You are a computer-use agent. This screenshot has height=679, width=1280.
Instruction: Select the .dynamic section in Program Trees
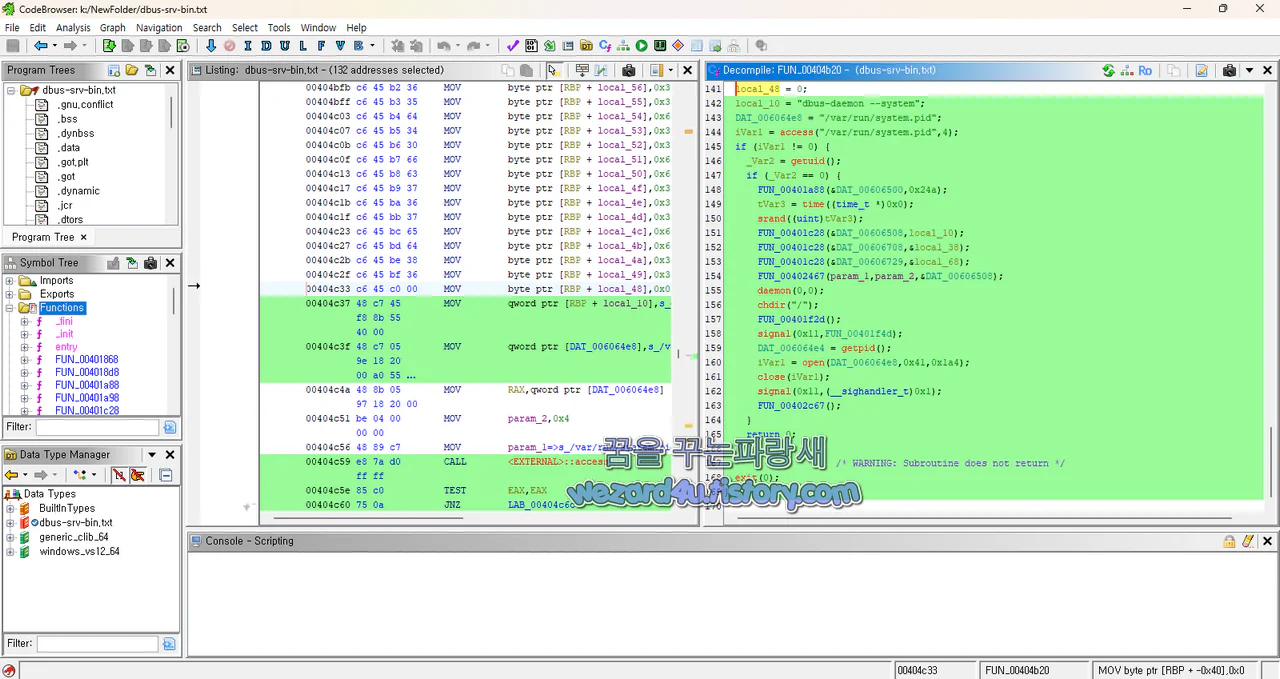point(79,191)
